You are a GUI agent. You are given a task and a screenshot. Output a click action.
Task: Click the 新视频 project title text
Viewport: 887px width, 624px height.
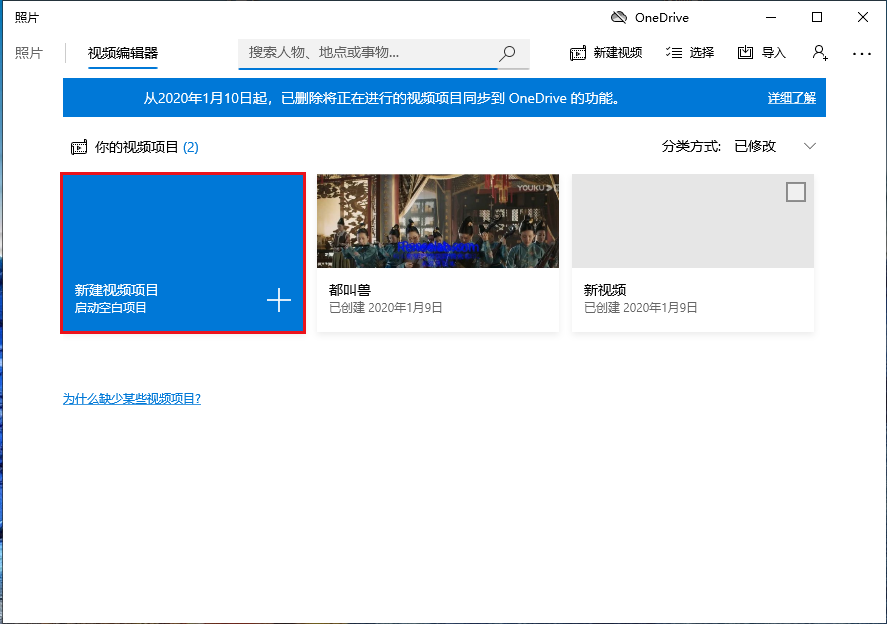[605, 290]
